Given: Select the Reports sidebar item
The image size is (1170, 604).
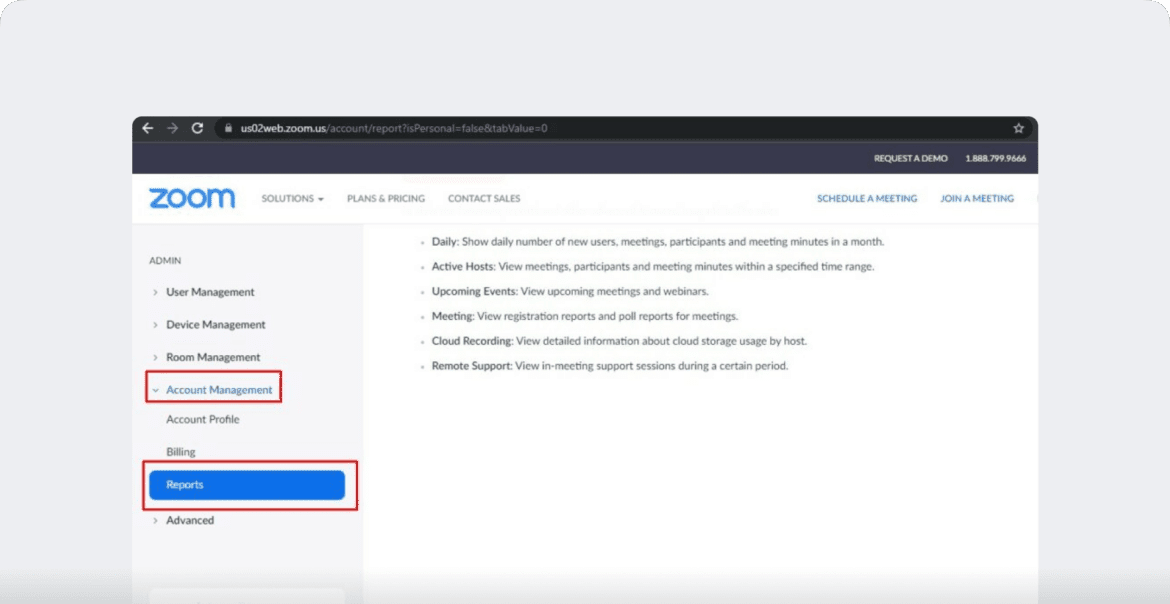Looking at the screenshot, I should 247,485.
